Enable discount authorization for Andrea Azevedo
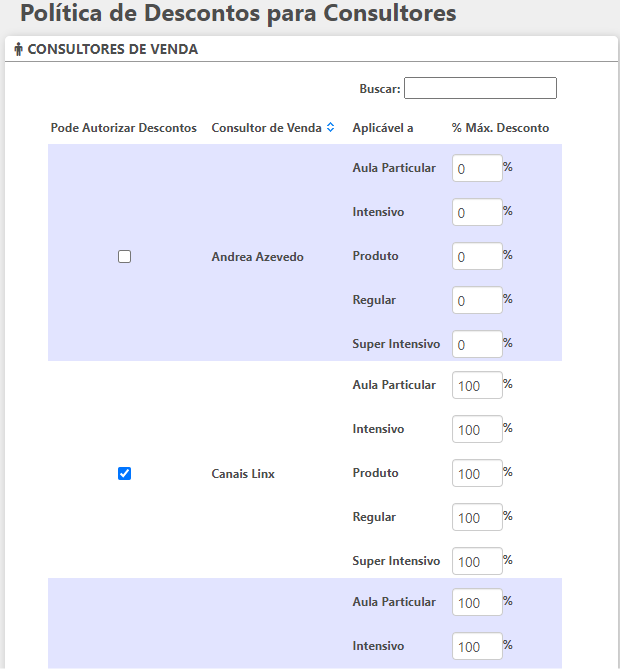 coord(125,256)
